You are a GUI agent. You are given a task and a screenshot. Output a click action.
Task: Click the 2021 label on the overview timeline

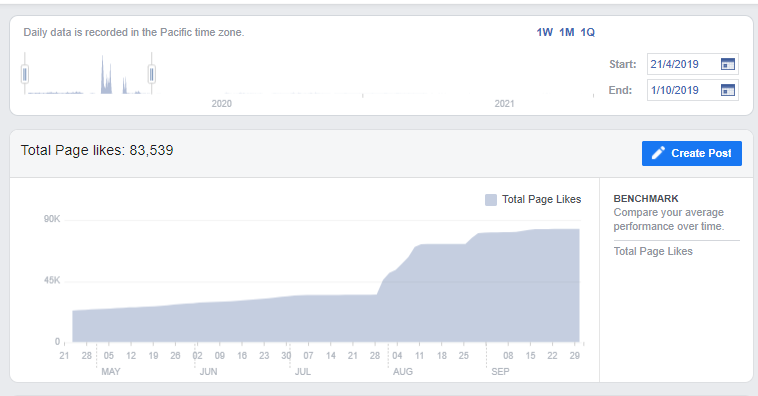tap(504, 103)
